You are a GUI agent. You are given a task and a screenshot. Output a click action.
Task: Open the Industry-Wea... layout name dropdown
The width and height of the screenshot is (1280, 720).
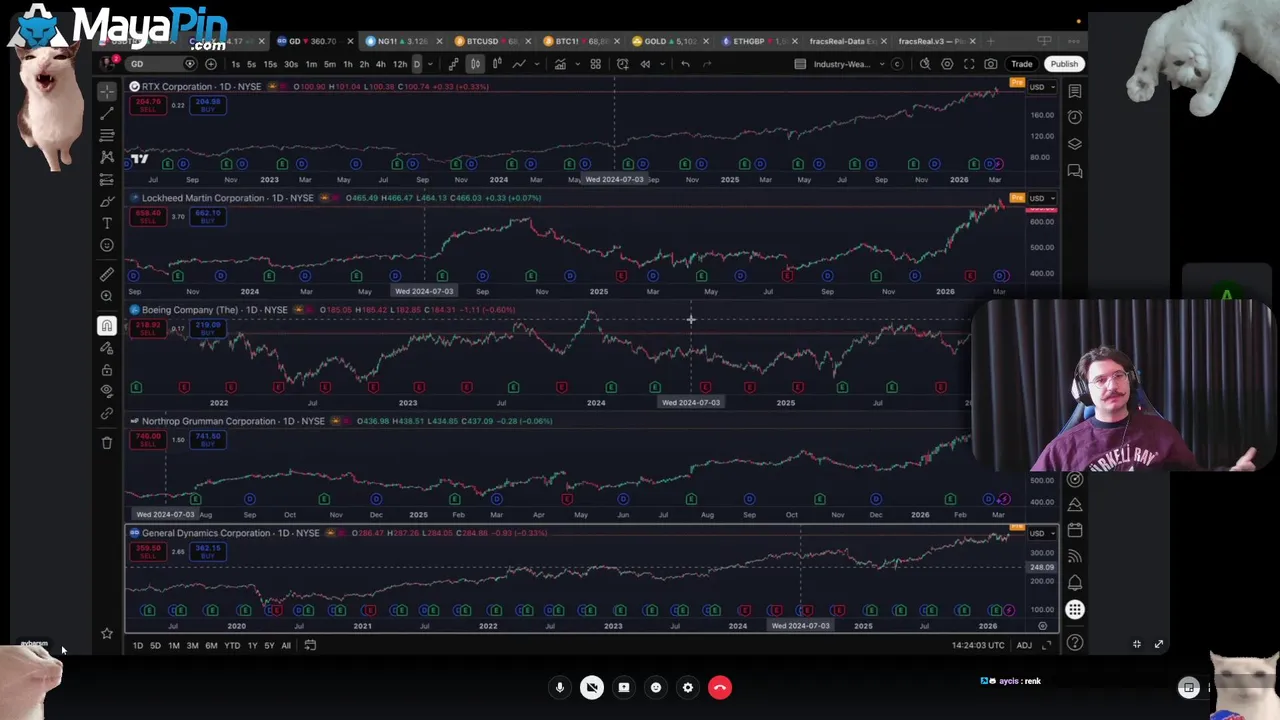click(842, 64)
